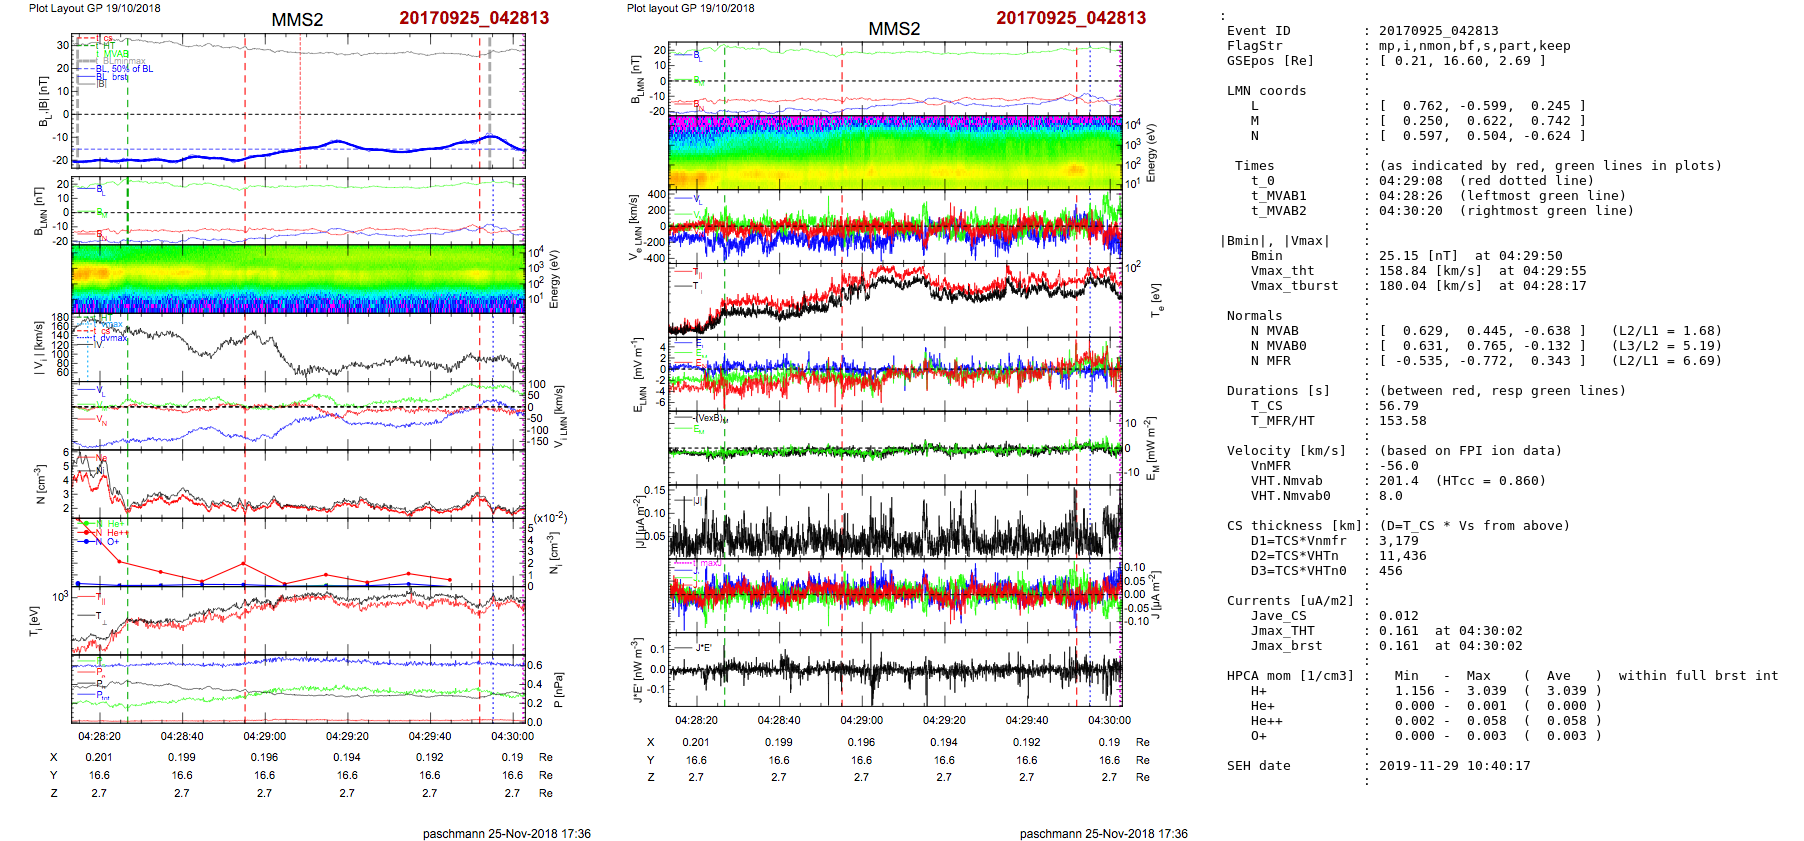Click the MMS2 title above the left plot

click(x=297, y=20)
